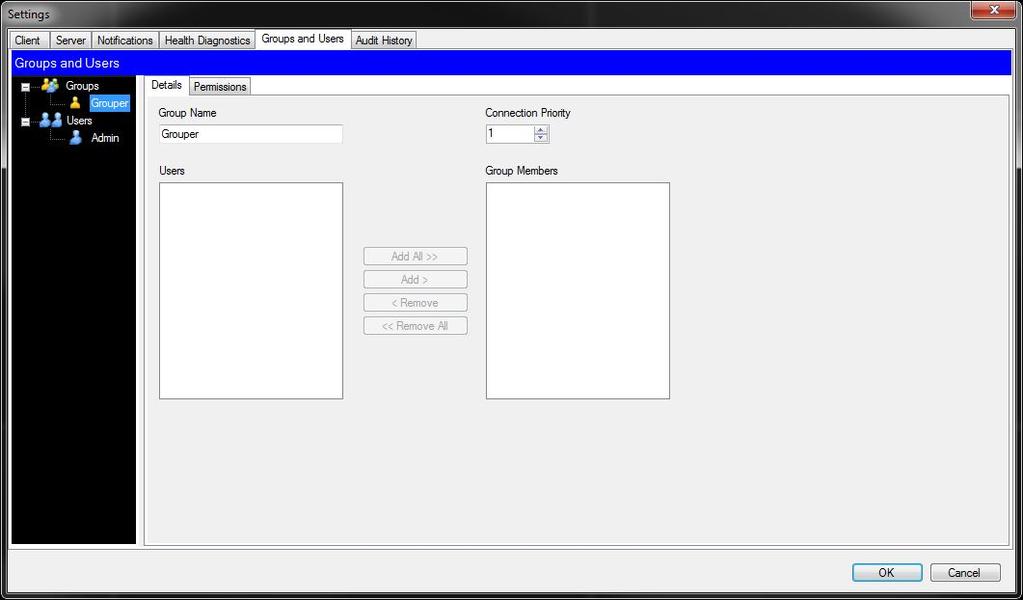Select the Groups tree label
1023x600 pixels.
tap(82, 85)
